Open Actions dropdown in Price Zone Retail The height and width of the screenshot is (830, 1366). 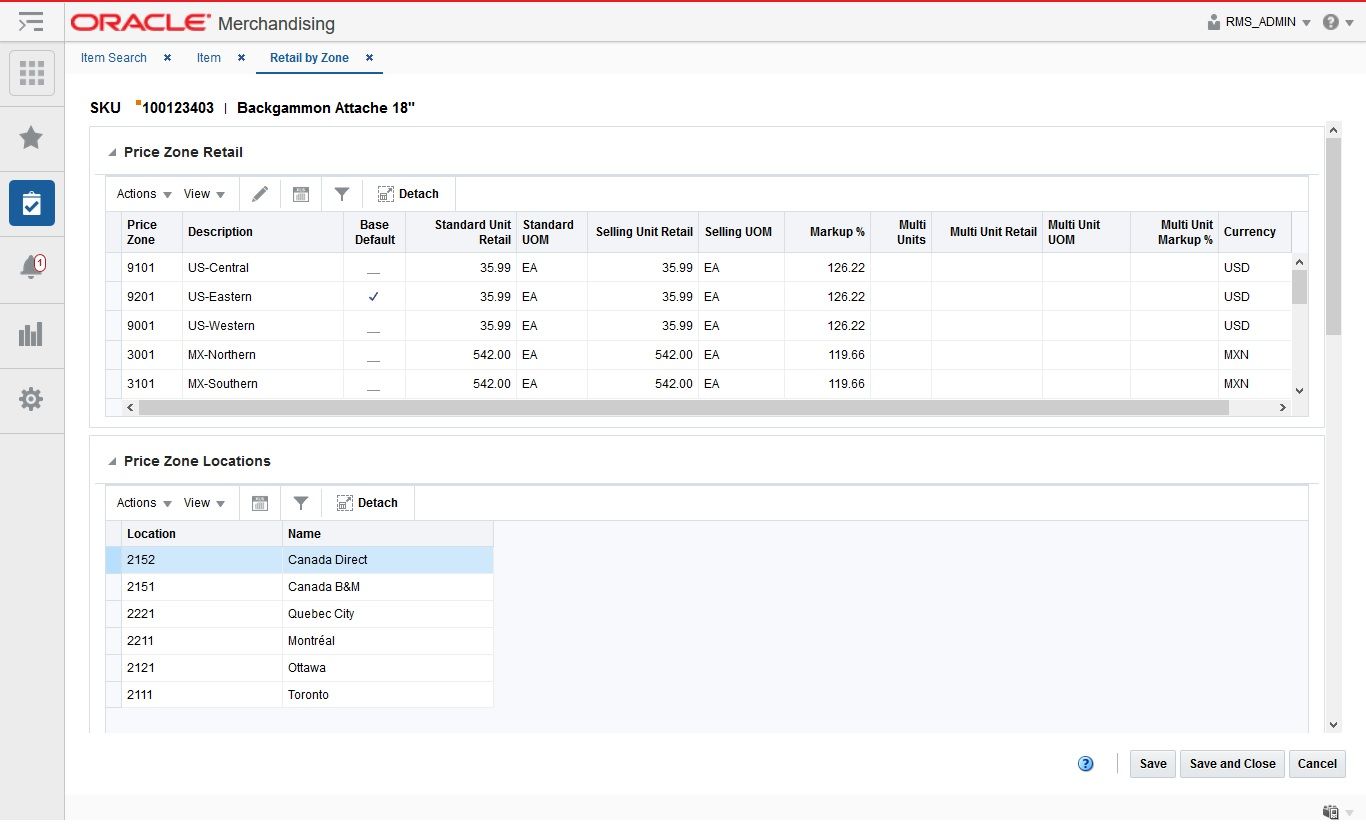click(x=144, y=194)
